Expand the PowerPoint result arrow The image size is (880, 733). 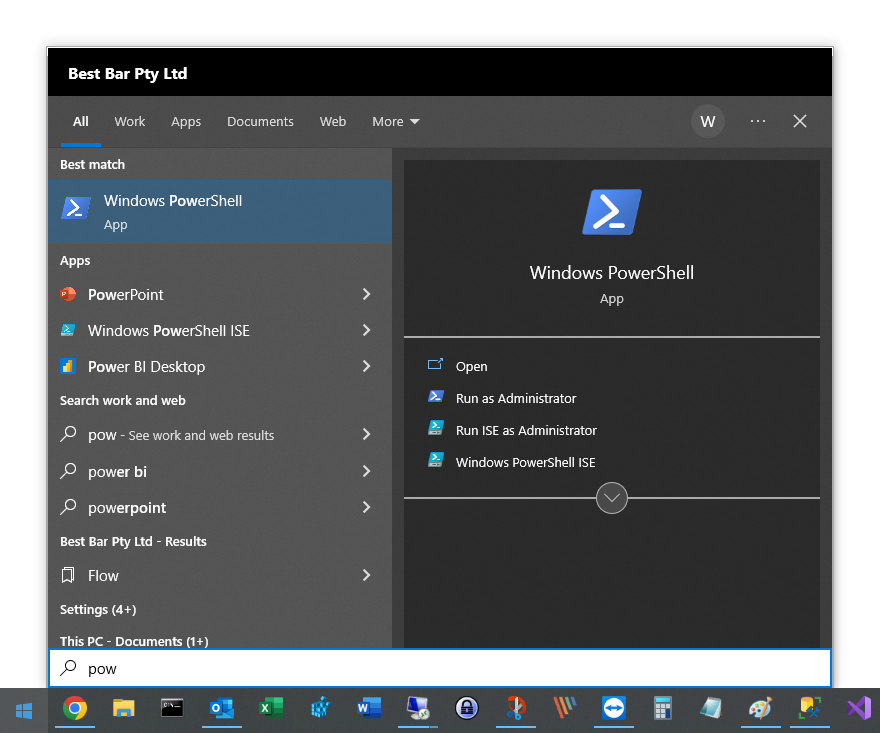366,294
